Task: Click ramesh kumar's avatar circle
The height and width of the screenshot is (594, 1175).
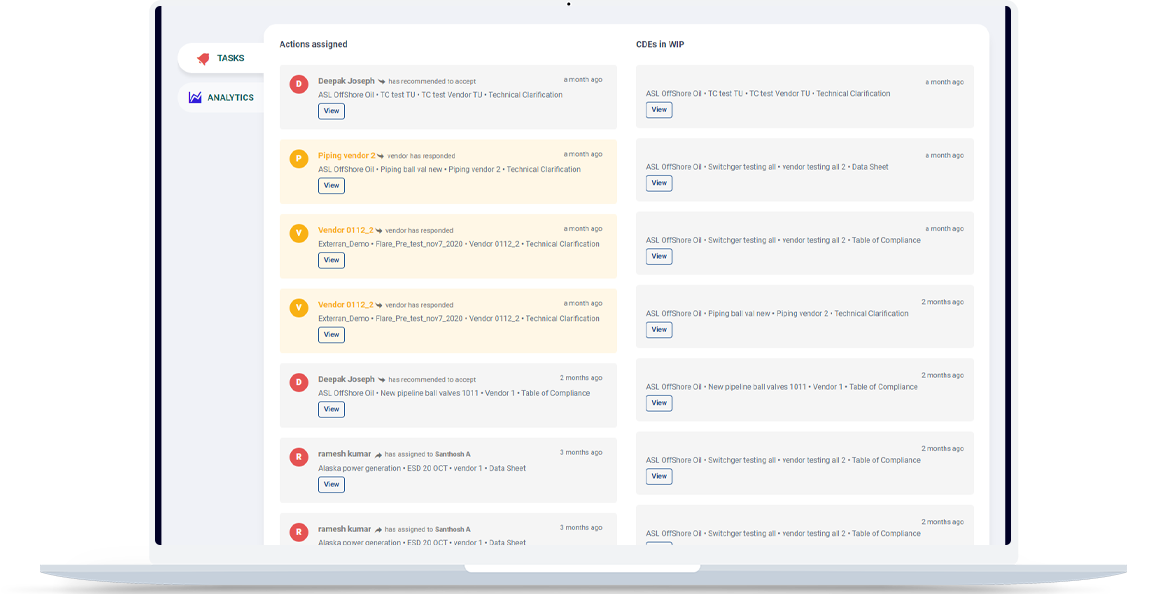Action: (298, 456)
